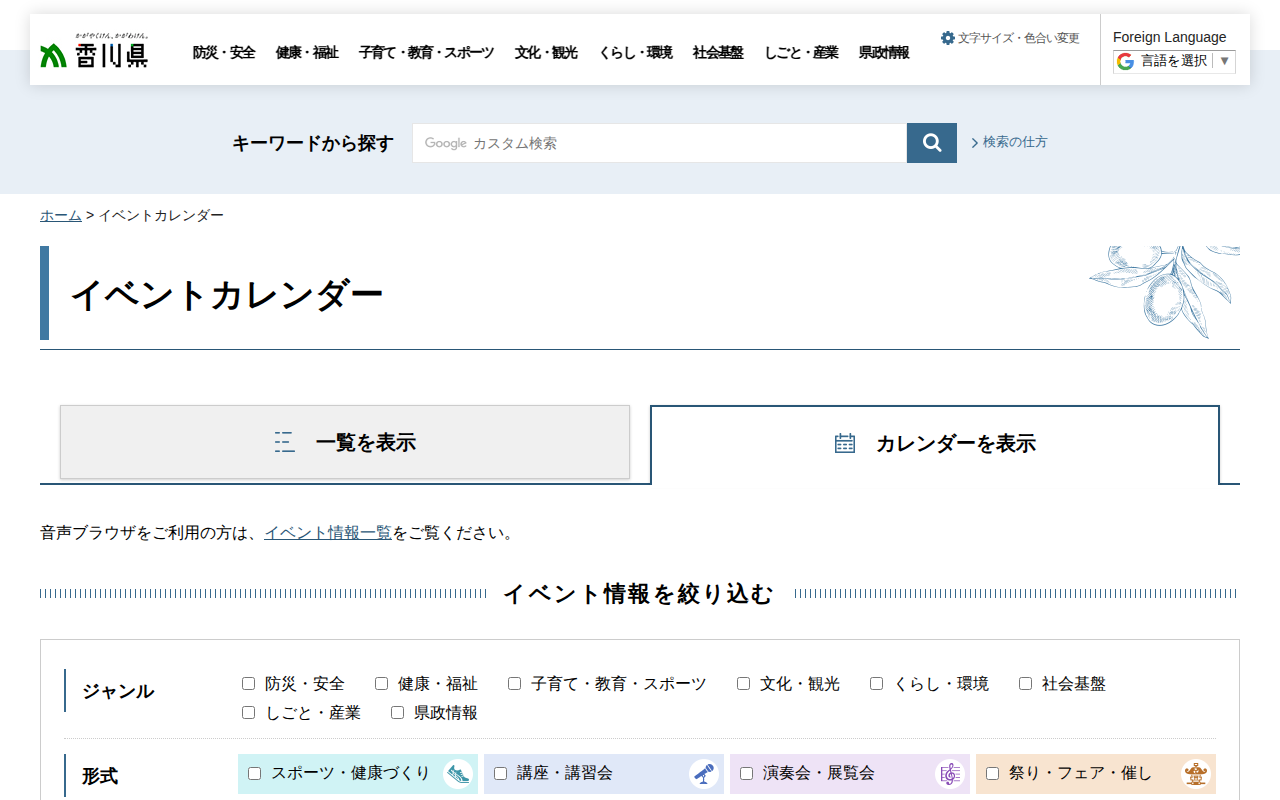Image resolution: width=1280 pixels, height=800 pixels.
Task: Open the 子育て・教育・スポーツ navigation menu
Action: [x=426, y=53]
